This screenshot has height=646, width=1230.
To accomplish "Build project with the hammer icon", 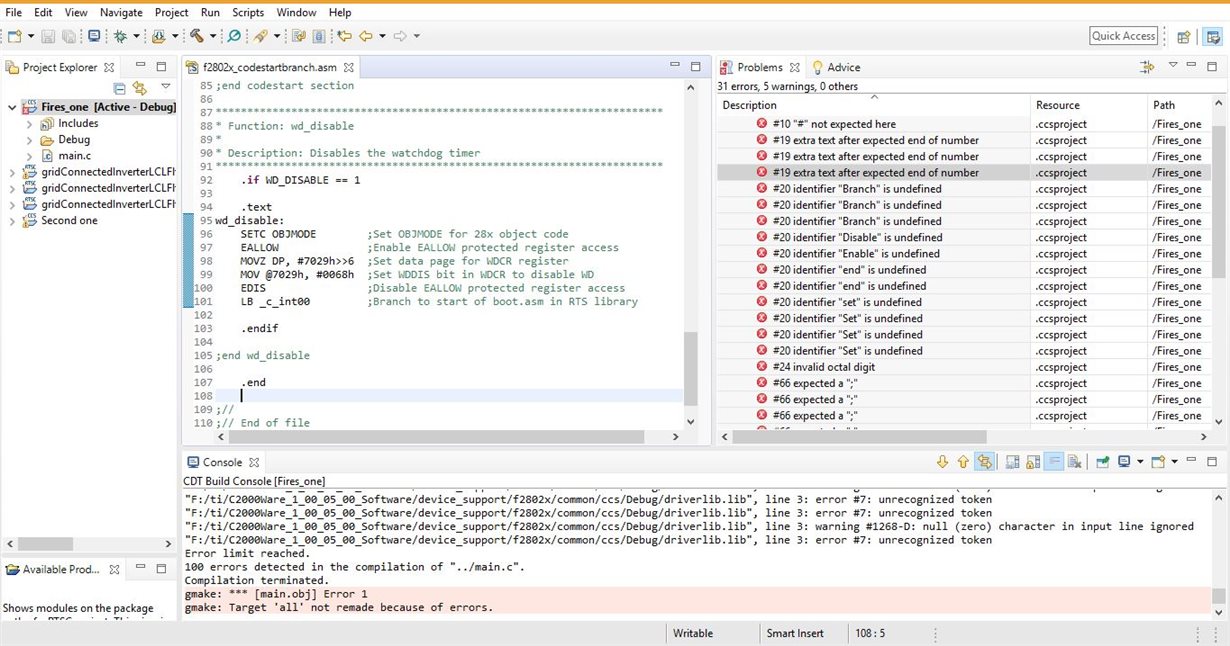I will pos(196,36).
